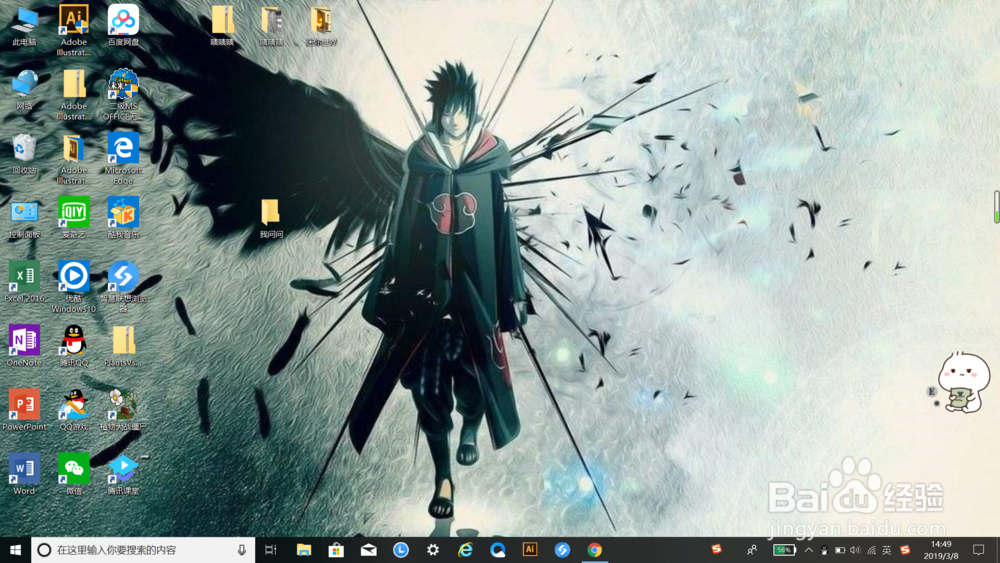
Task: Open Microsoft Store from the taskbar
Action: [x=336, y=550]
